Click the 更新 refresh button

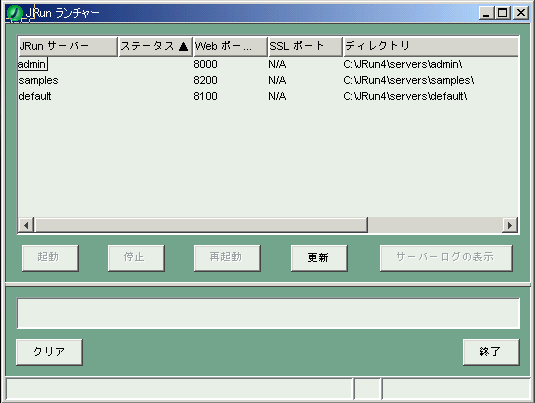coord(319,258)
